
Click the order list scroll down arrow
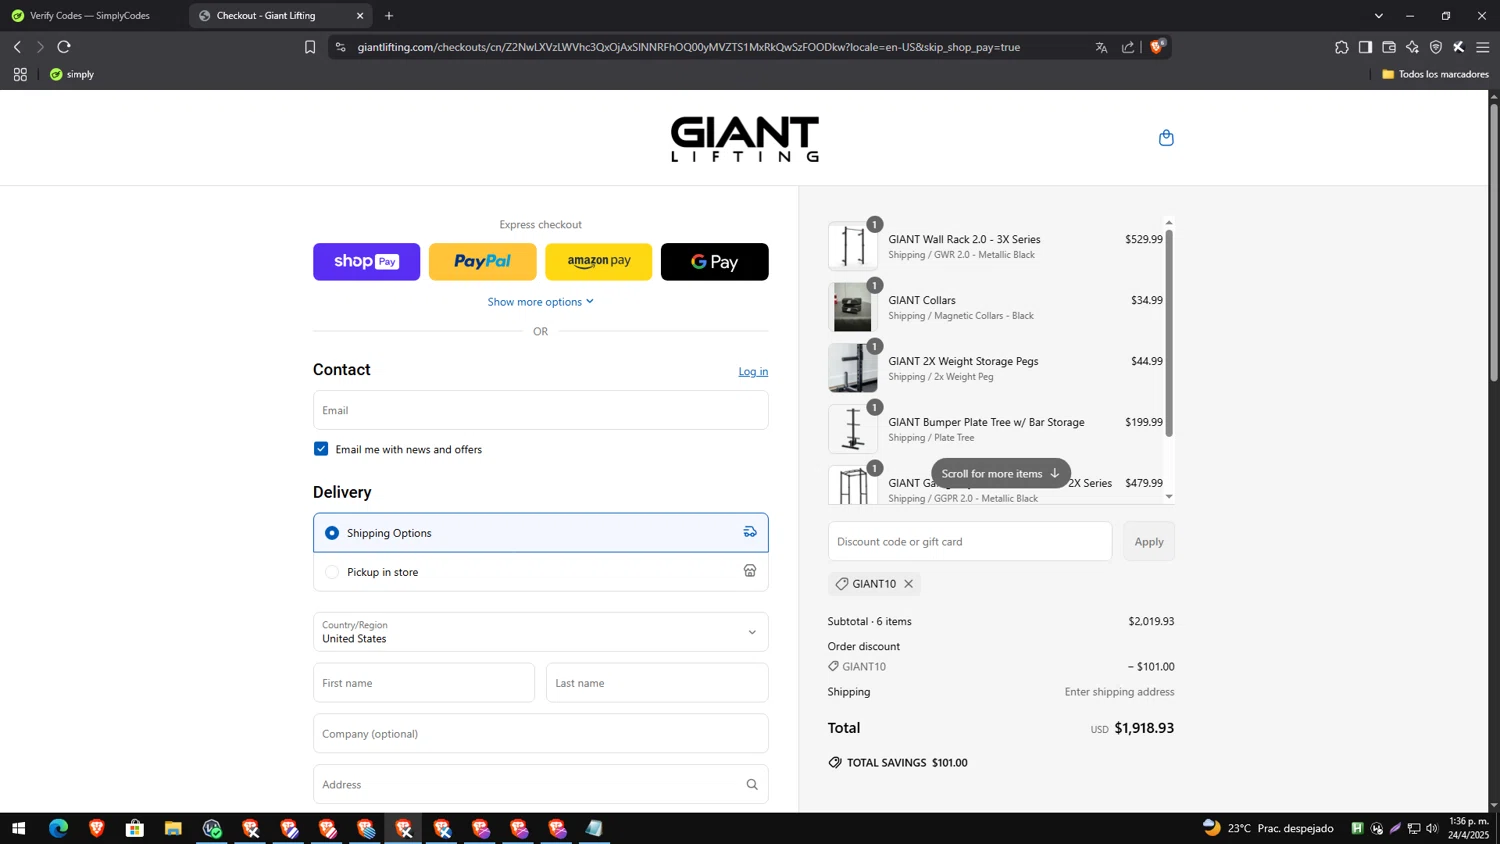(x=1169, y=497)
